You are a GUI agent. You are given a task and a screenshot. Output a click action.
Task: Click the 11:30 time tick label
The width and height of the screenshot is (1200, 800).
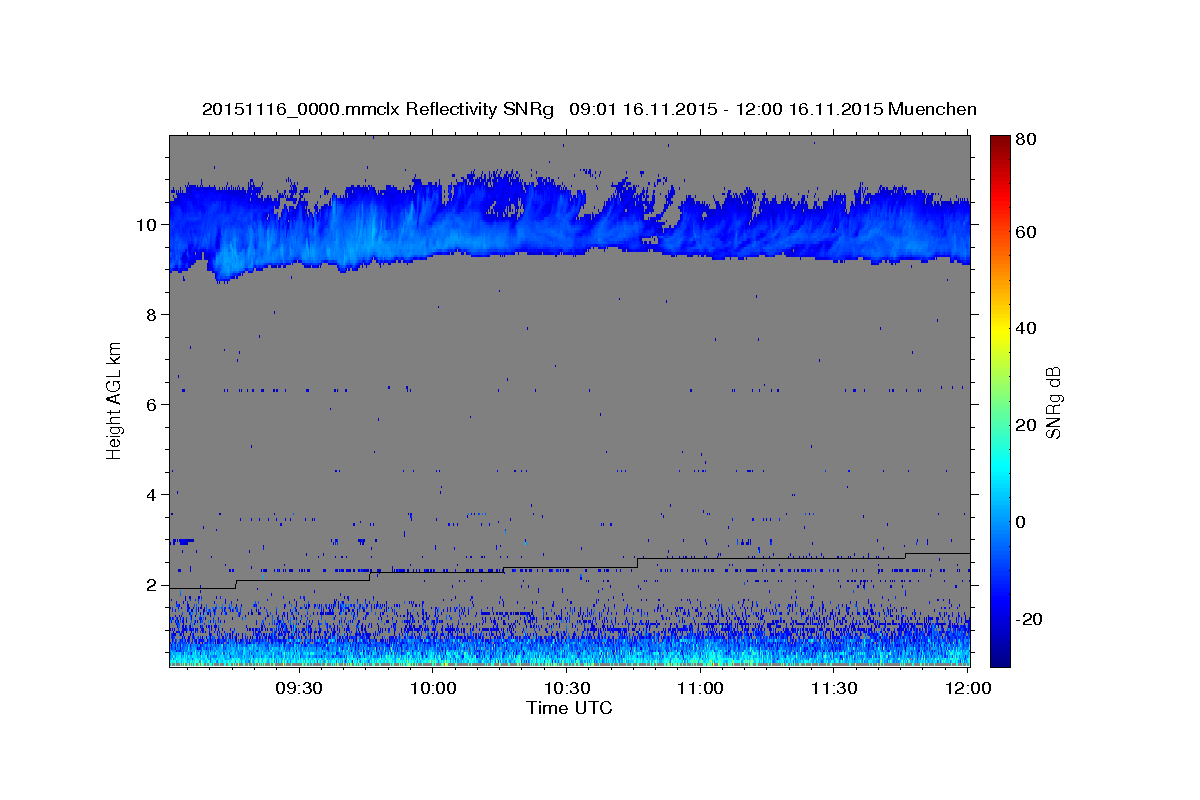pyautogui.click(x=833, y=688)
